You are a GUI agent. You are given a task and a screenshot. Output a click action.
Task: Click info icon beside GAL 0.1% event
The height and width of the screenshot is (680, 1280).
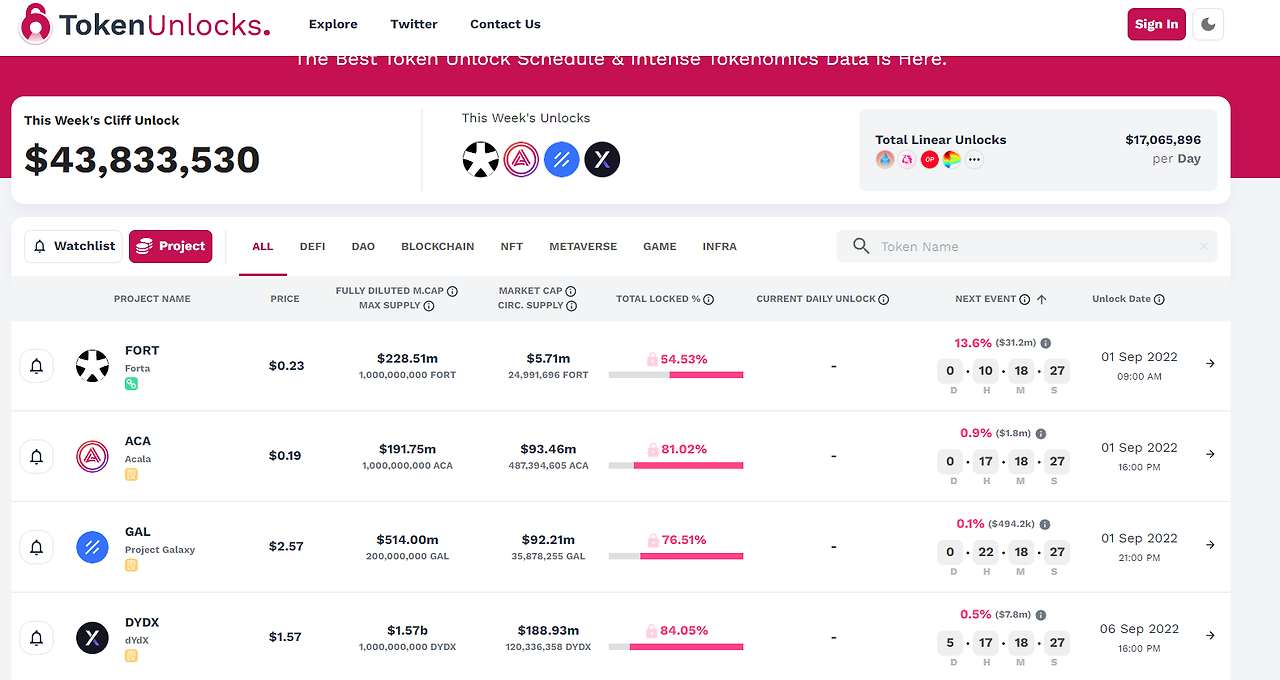pos(1045,524)
